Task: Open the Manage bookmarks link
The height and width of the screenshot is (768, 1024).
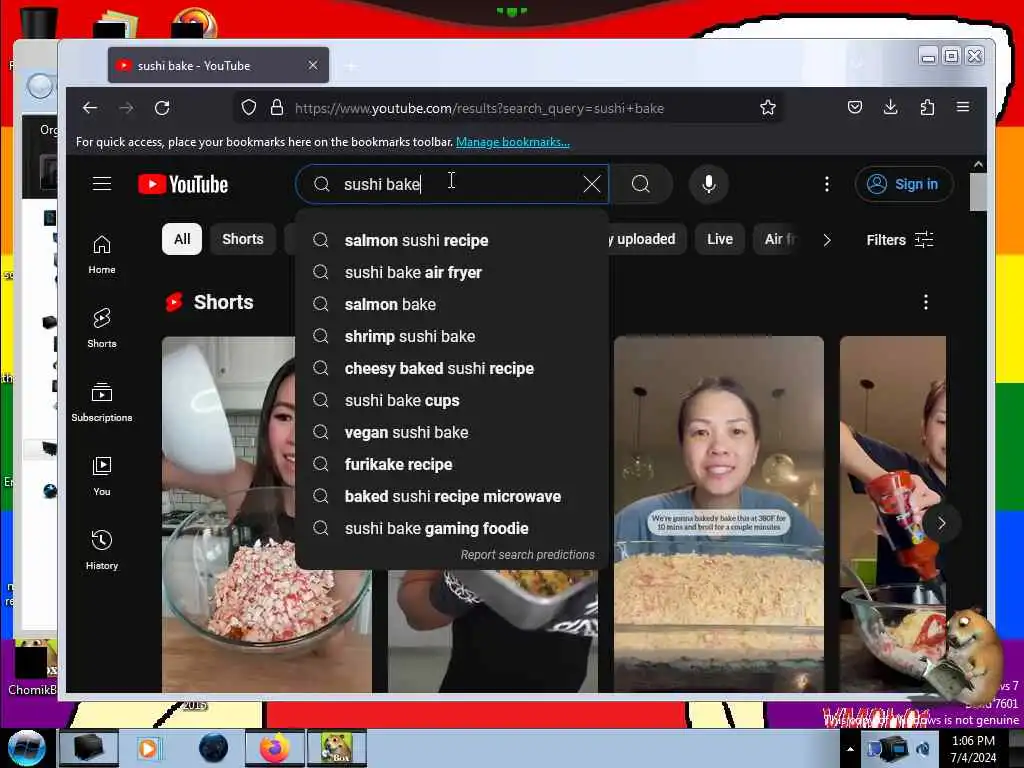Action: click(513, 142)
